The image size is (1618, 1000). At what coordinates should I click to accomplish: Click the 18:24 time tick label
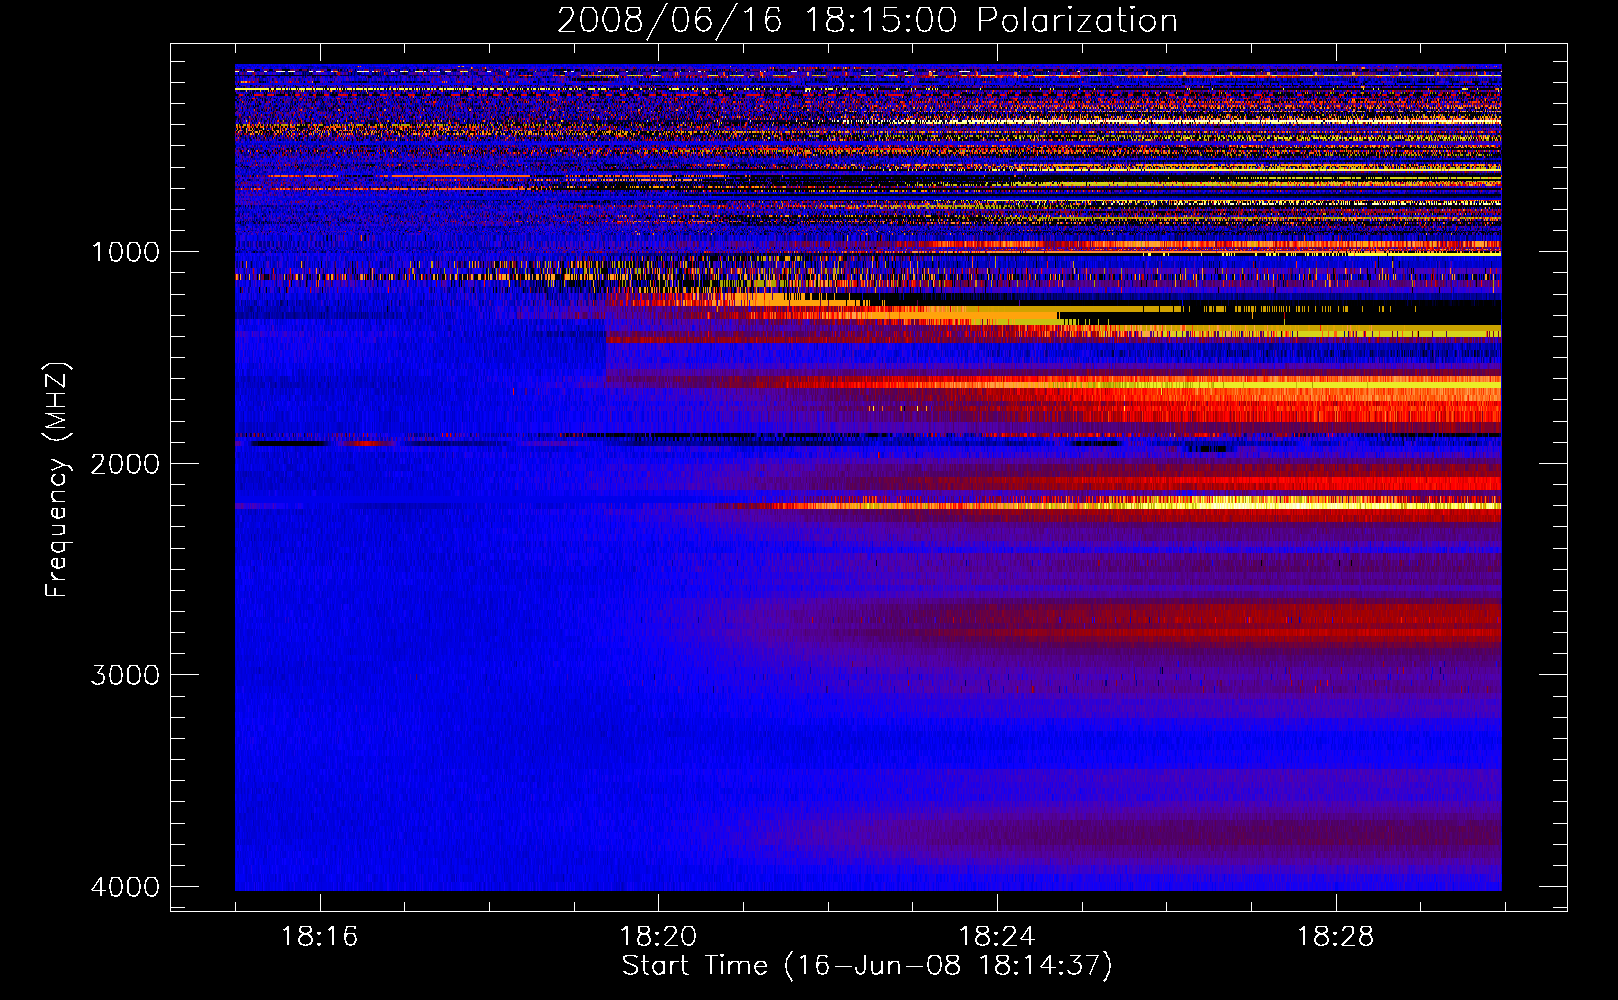997,937
